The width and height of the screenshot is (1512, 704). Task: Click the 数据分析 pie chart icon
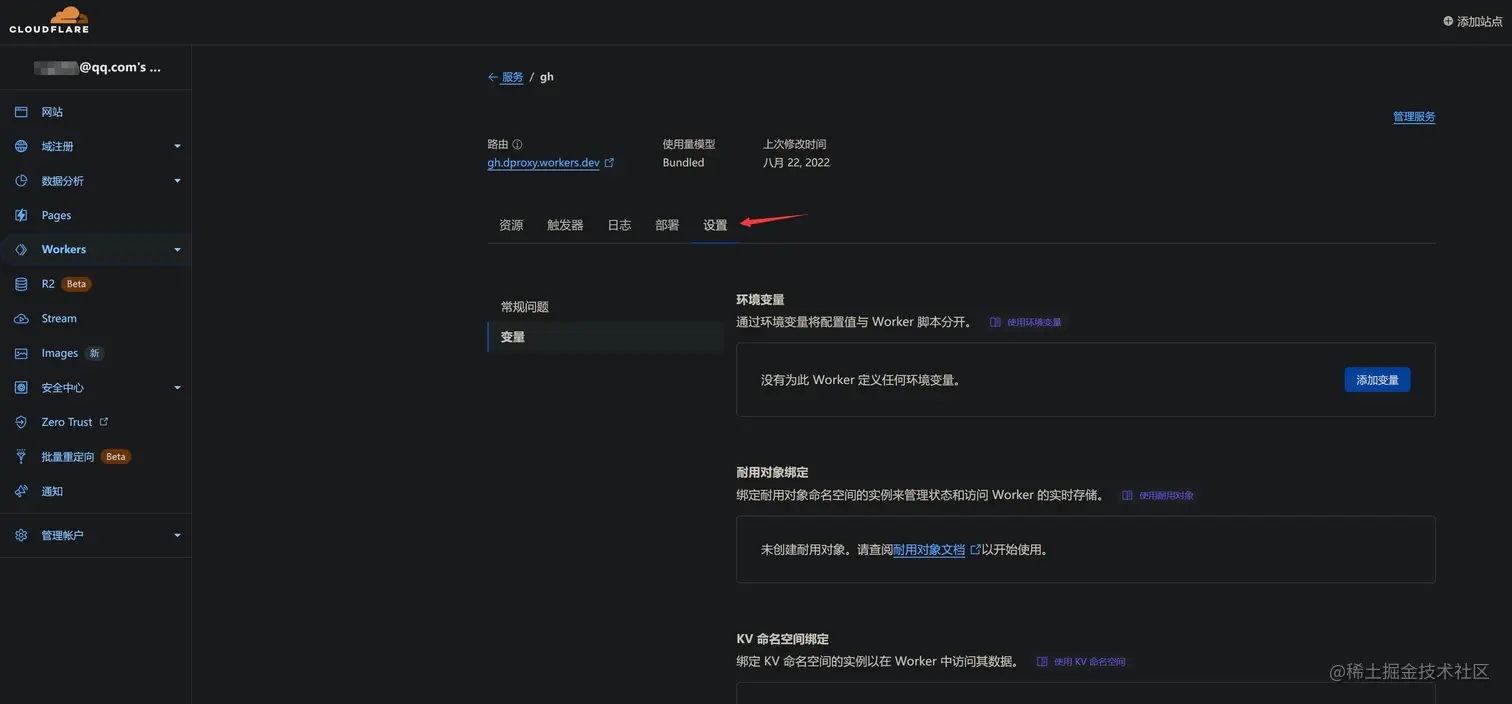[x=21, y=181]
